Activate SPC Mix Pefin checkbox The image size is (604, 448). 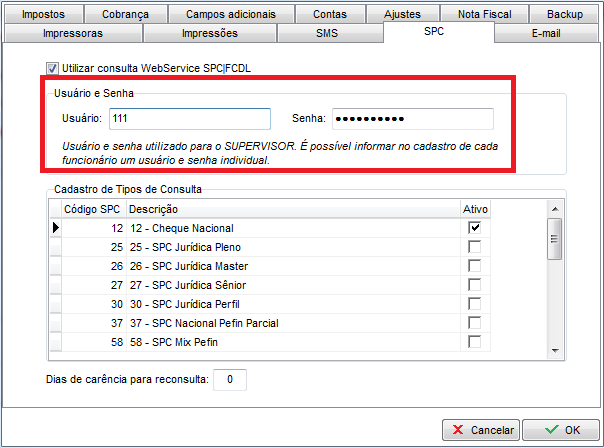point(474,342)
